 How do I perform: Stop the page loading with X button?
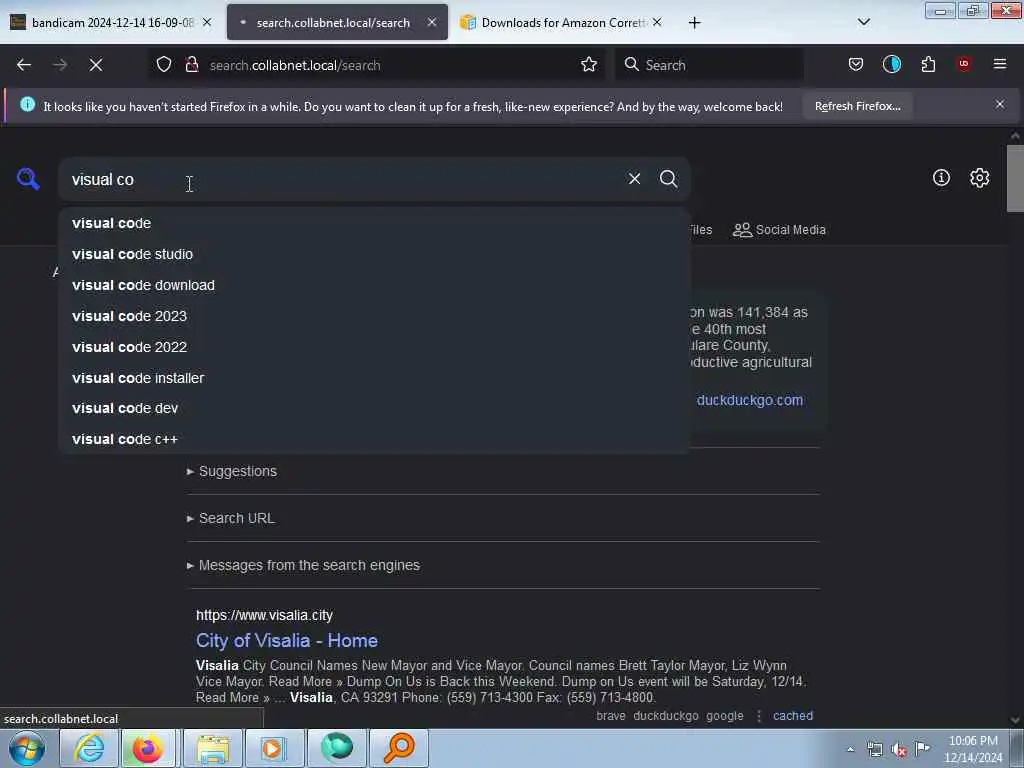(96, 65)
